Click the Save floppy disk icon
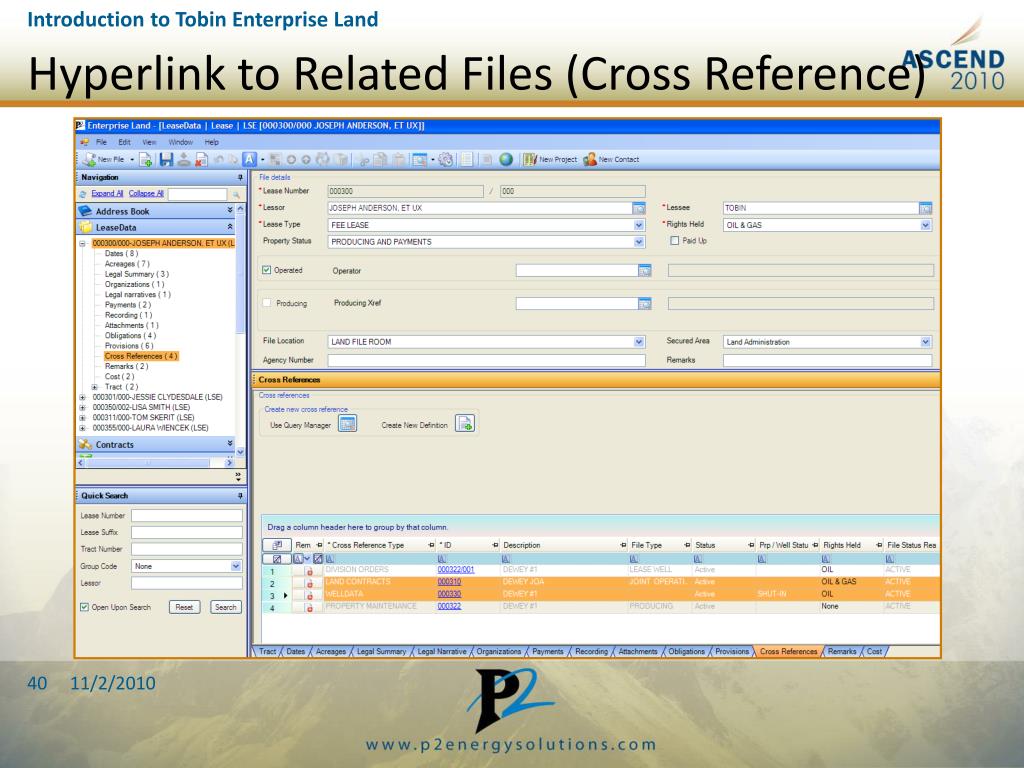The image size is (1024, 768). (166, 159)
